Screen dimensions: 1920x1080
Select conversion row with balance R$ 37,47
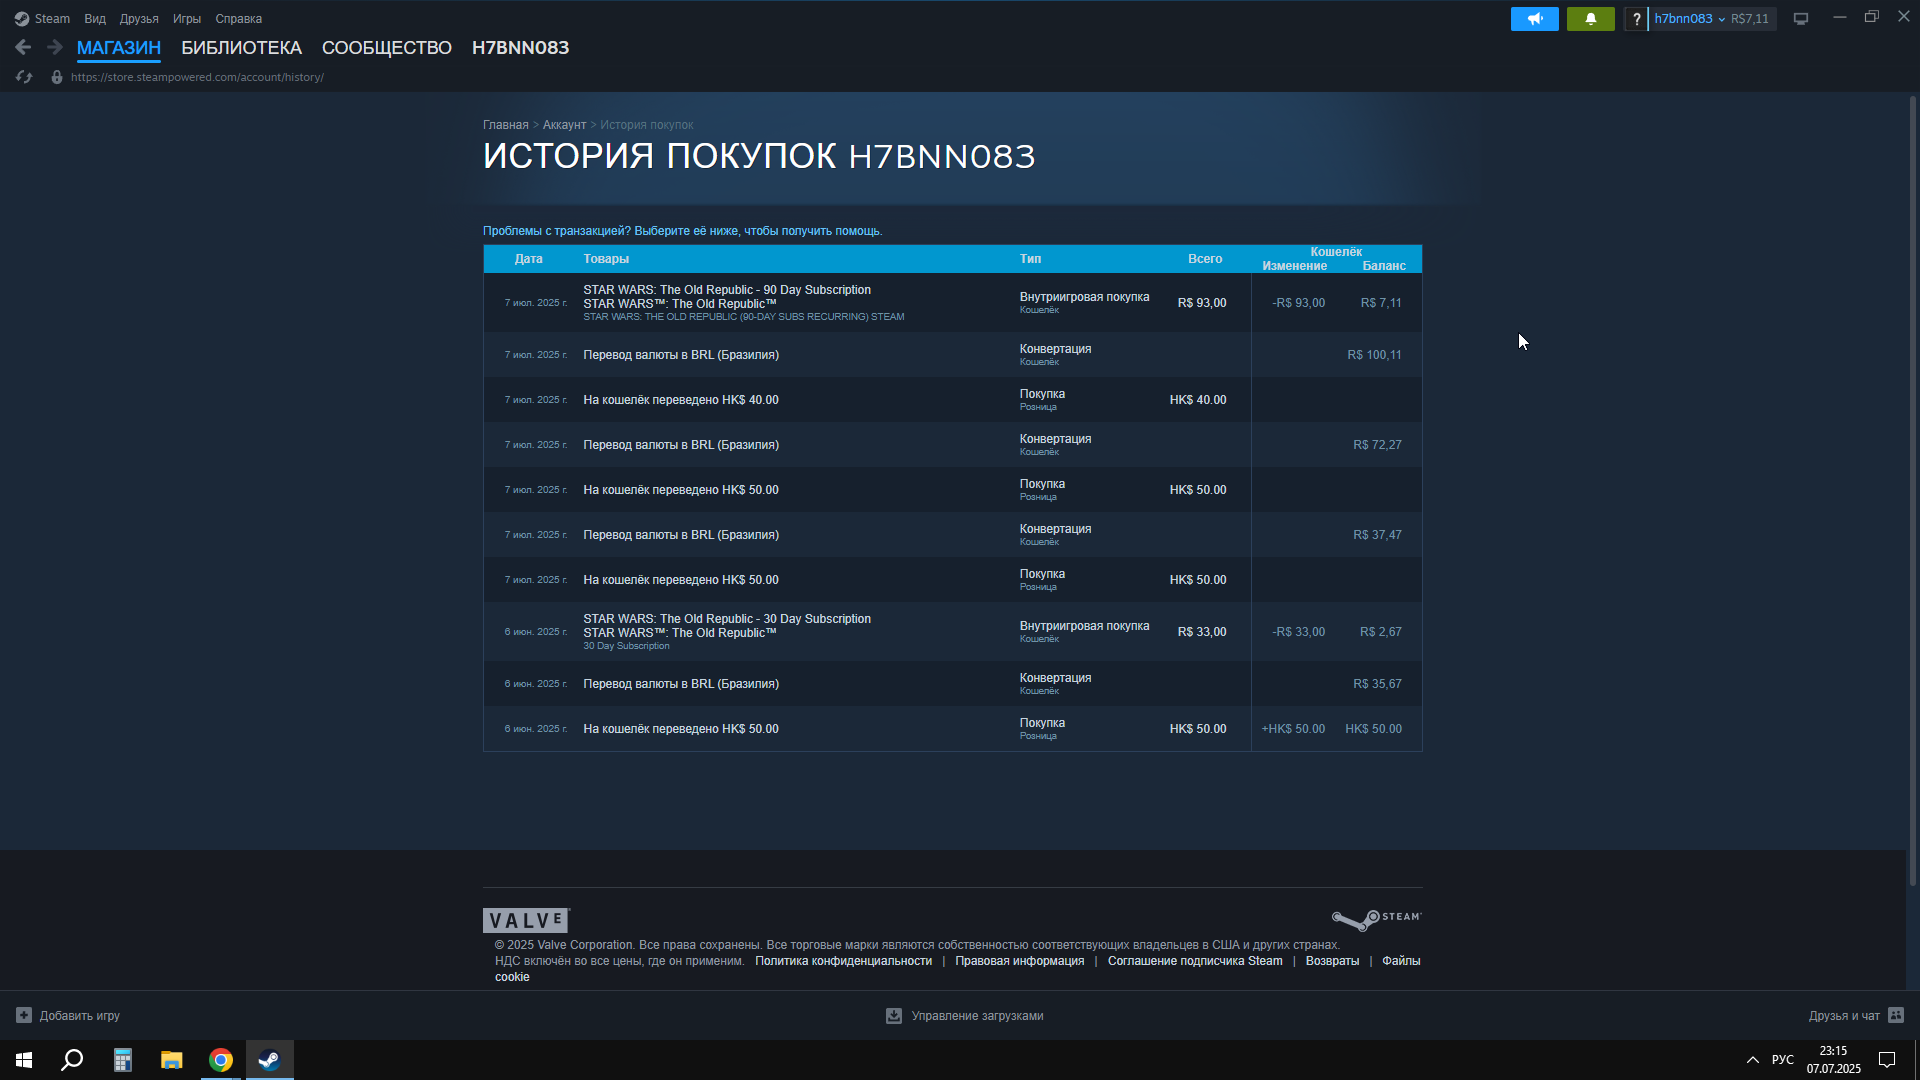[x=952, y=535]
